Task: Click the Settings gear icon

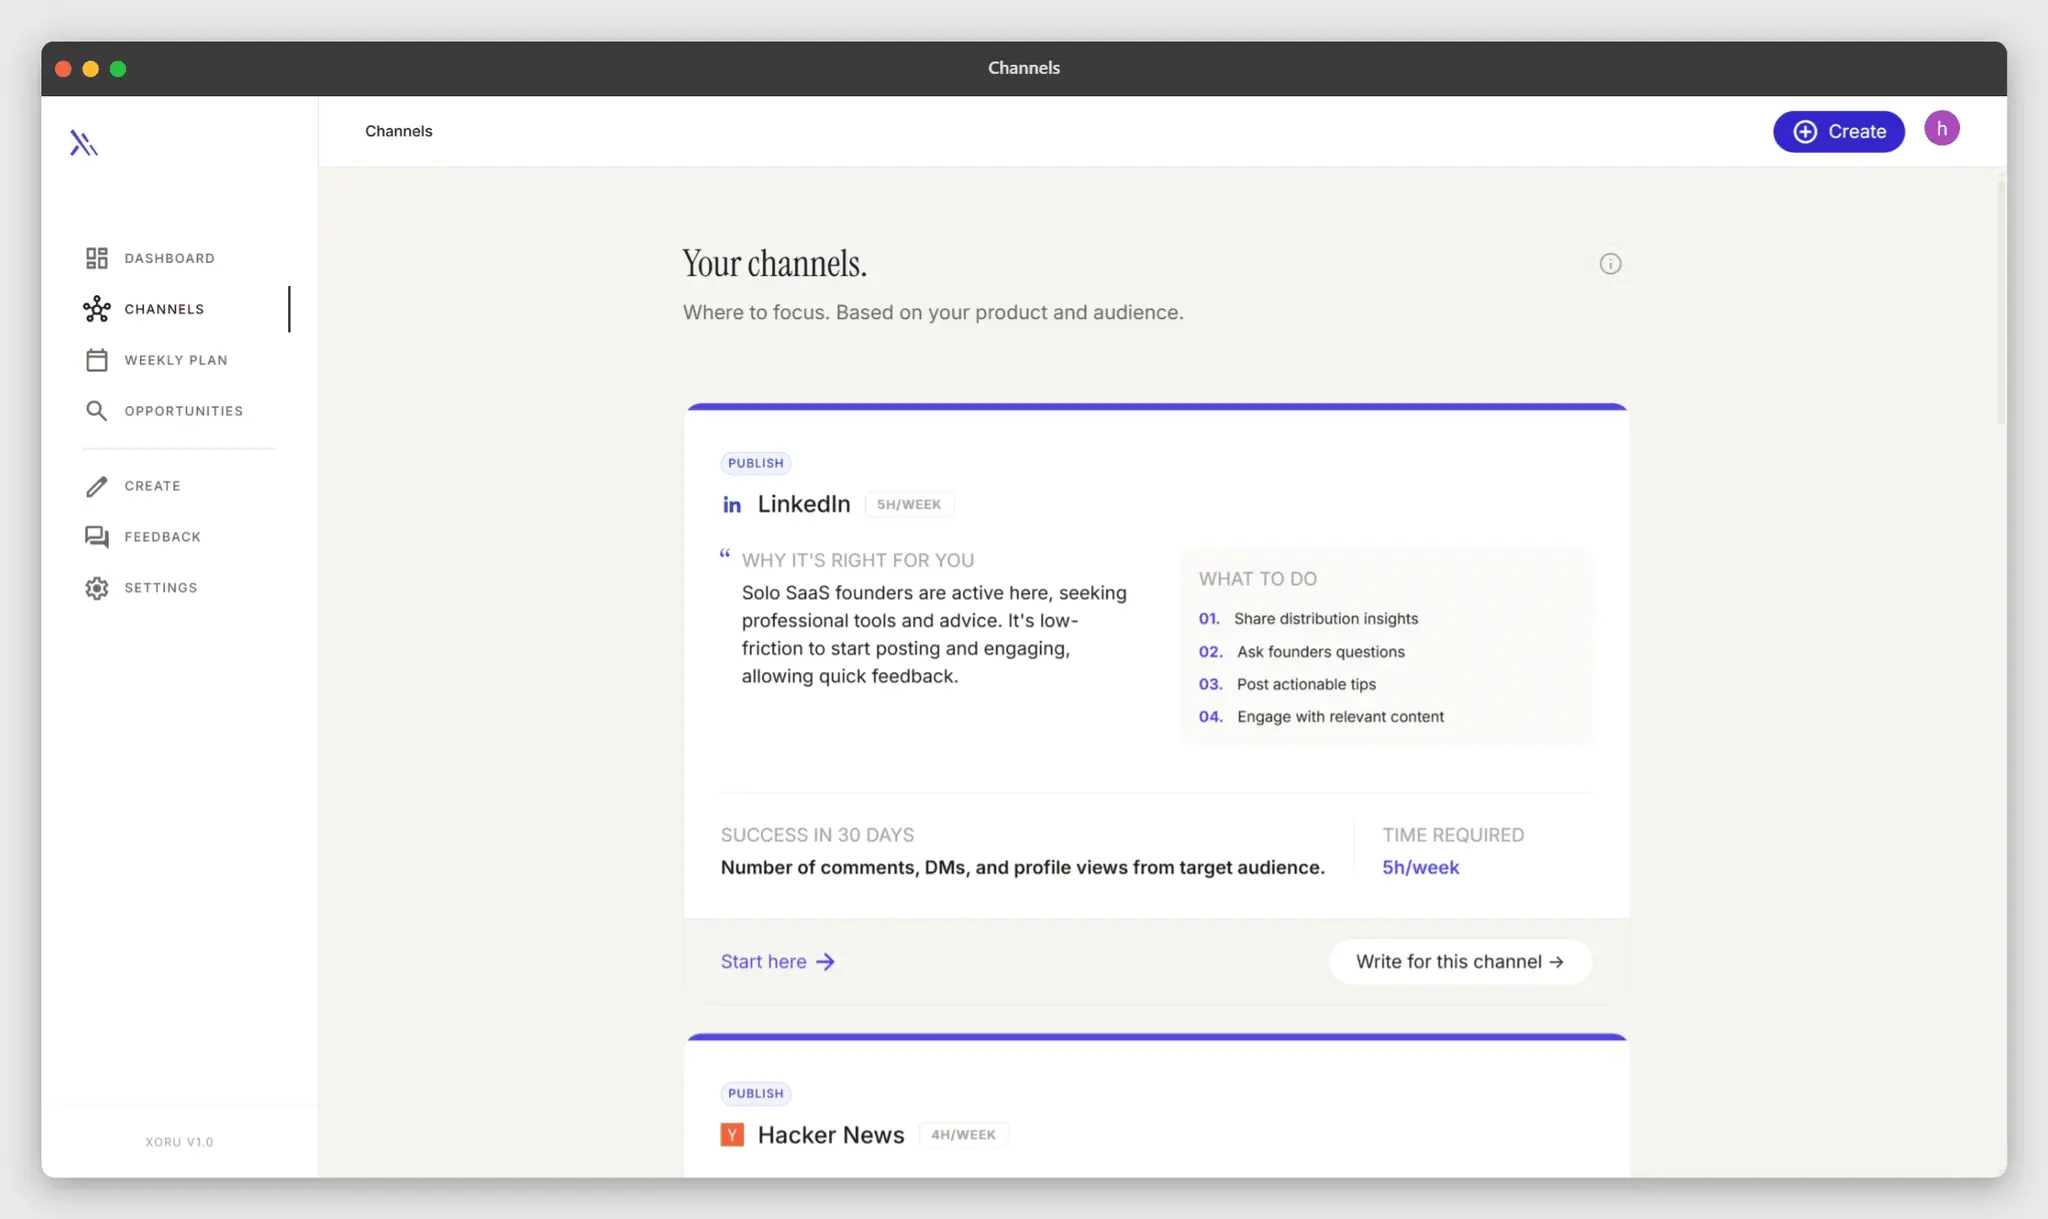Action: coord(96,588)
